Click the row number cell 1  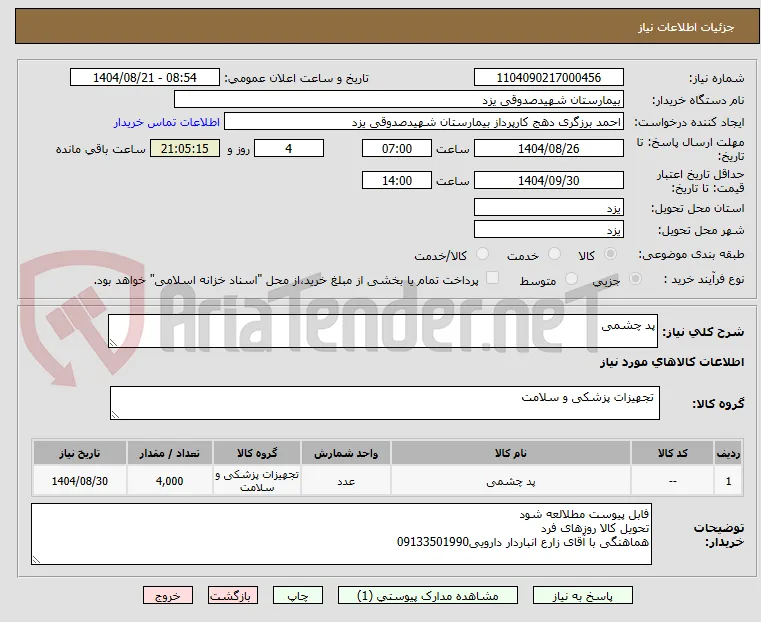pos(728,481)
